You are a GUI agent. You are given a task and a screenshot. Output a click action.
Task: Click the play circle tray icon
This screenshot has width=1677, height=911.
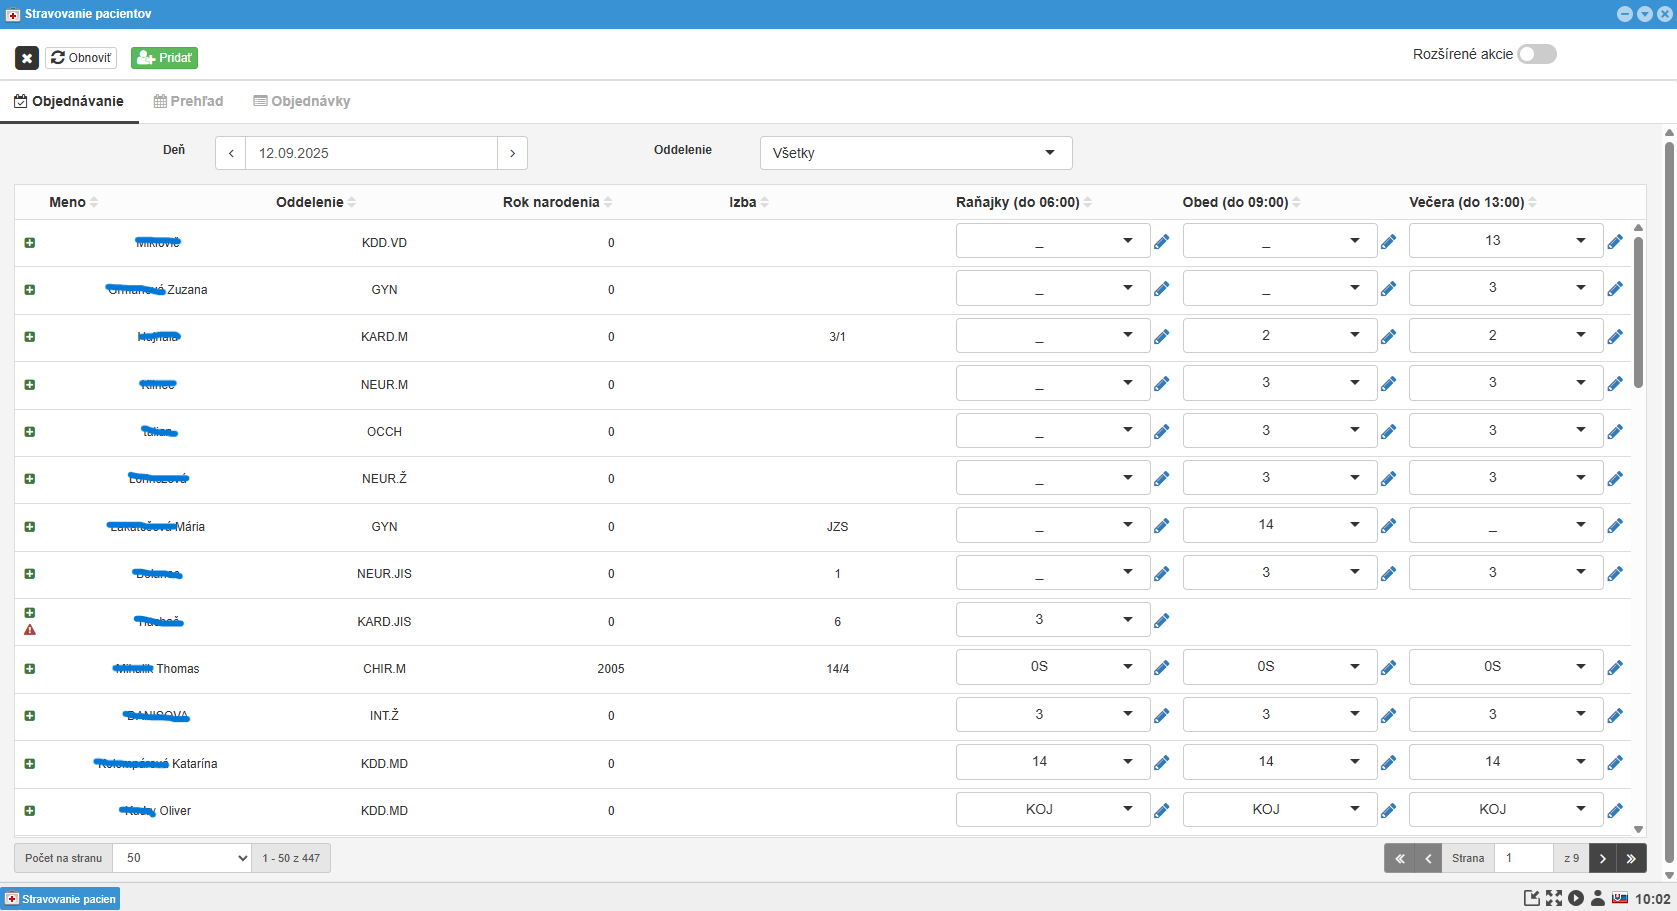(x=1576, y=898)
